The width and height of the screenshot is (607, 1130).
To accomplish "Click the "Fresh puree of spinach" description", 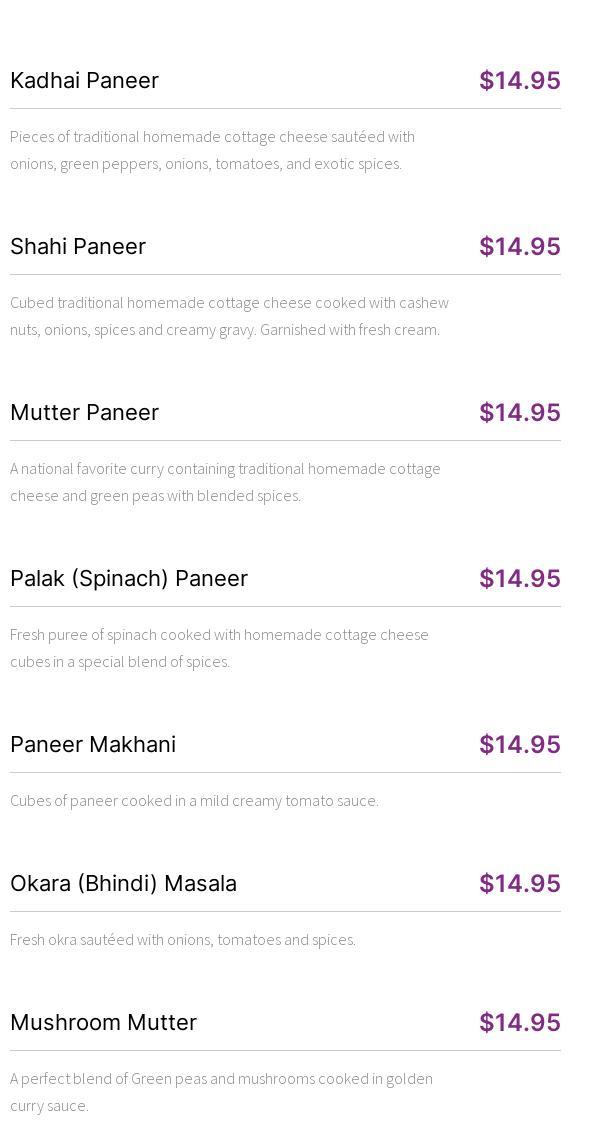I will (x=219, y=648).
